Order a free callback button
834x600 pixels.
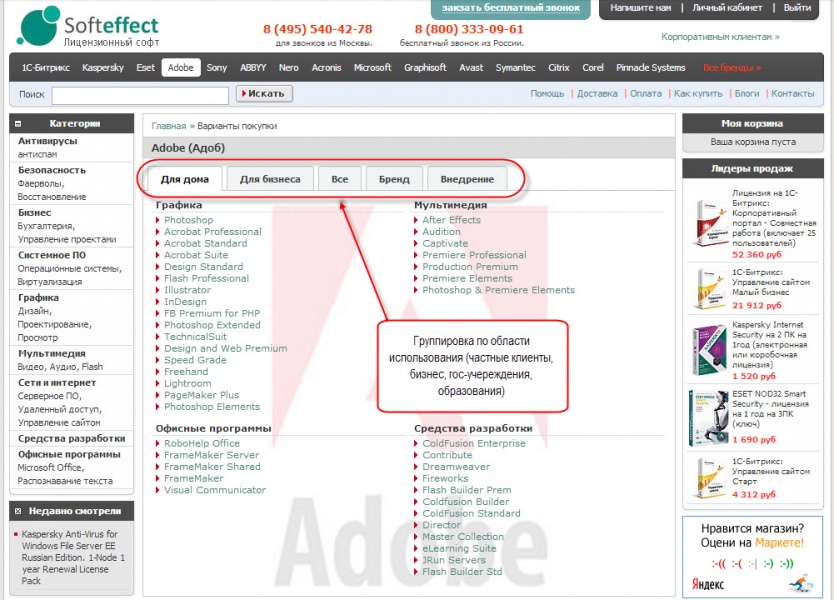511,8
